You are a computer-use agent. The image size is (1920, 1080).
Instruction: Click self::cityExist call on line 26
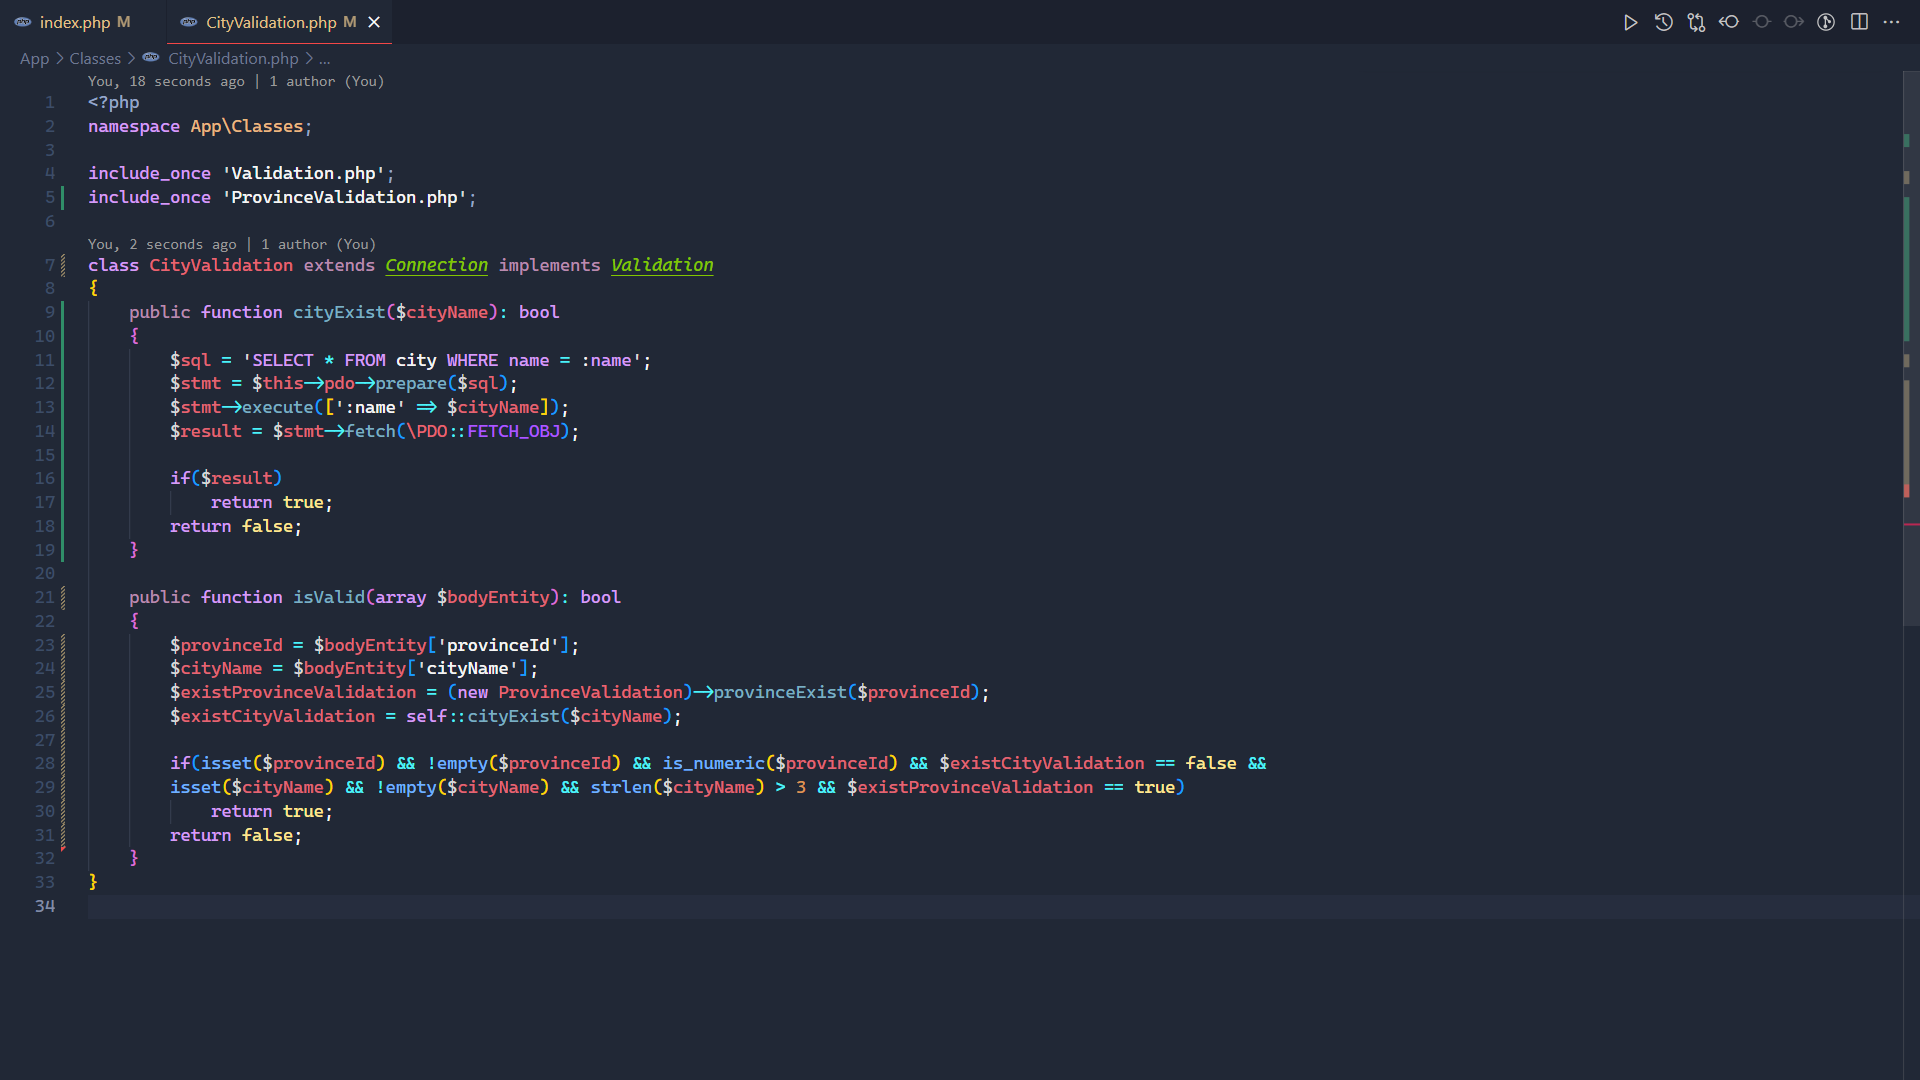[483, 716]
